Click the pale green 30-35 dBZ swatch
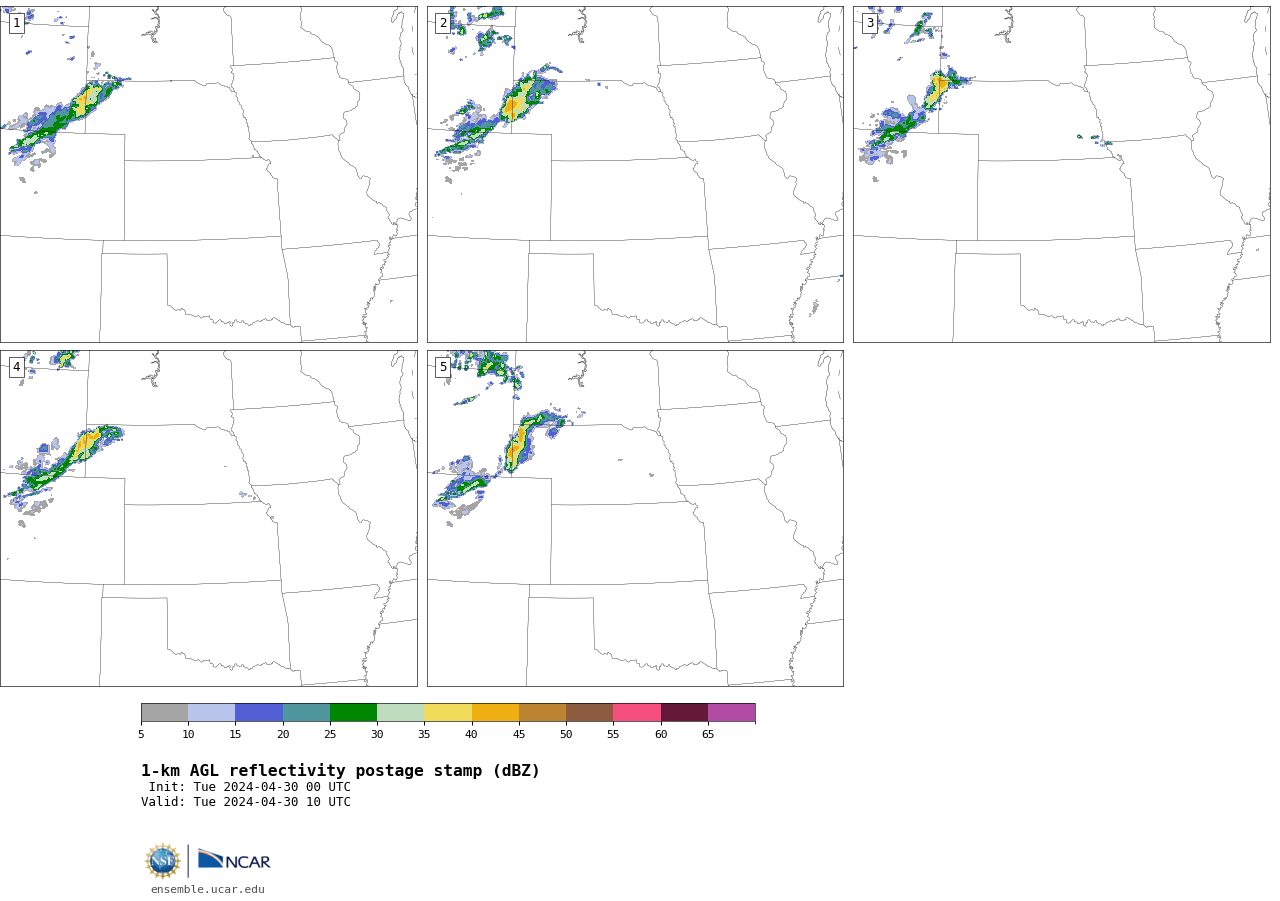Viewport: 1280px width, 901px height. coord(400,713)
